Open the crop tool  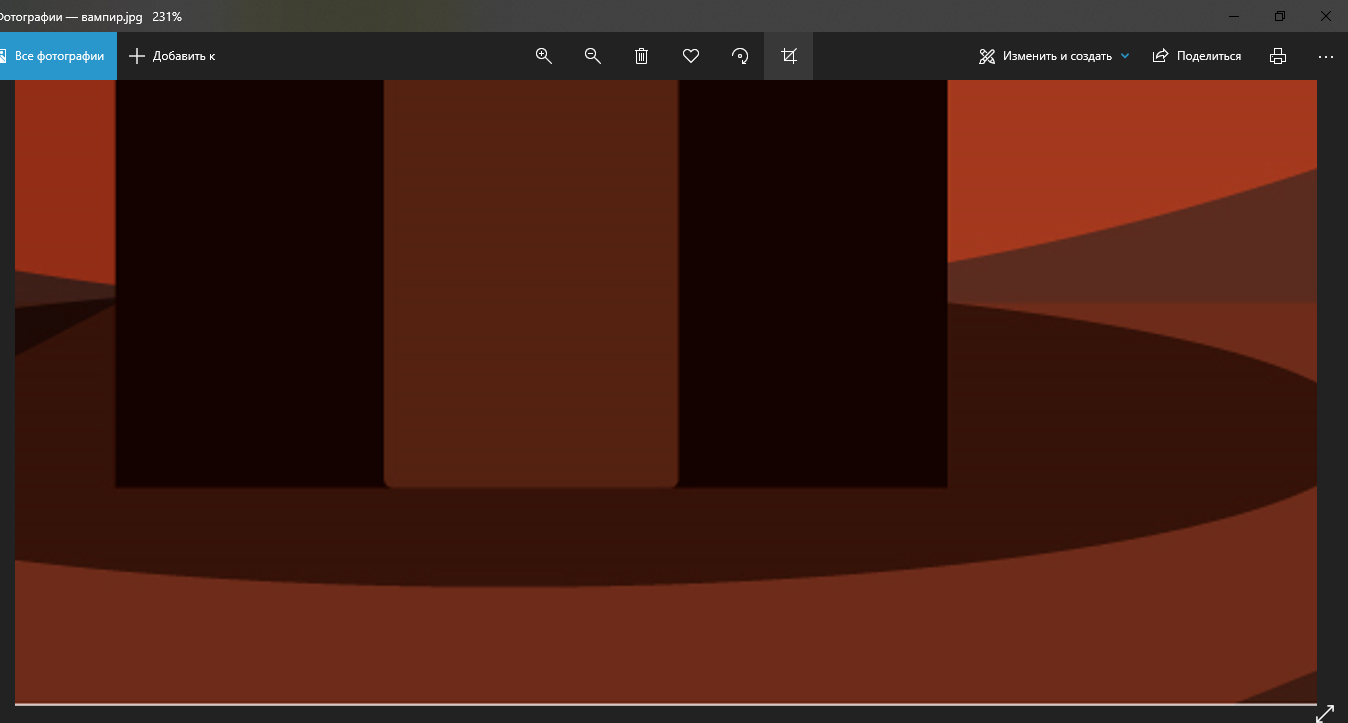[789, 56]
